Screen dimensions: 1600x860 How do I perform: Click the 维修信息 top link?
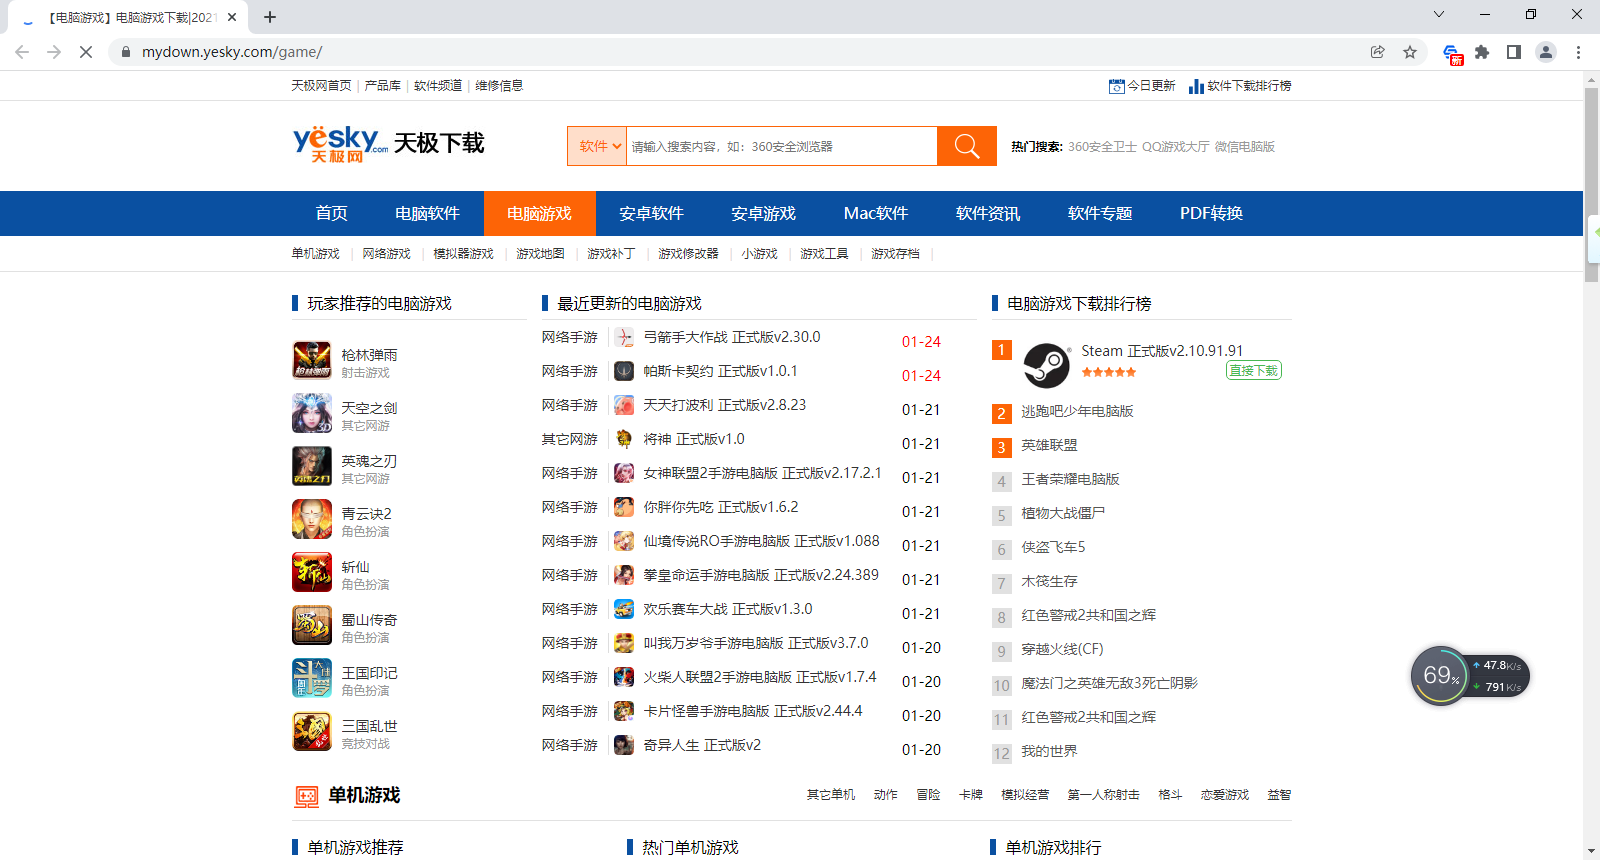coord(499,86)
